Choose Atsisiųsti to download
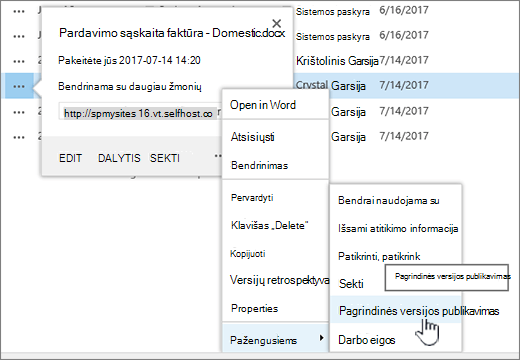Image resolution: width=520 pixels, height=360 pixels. (275, 137)
